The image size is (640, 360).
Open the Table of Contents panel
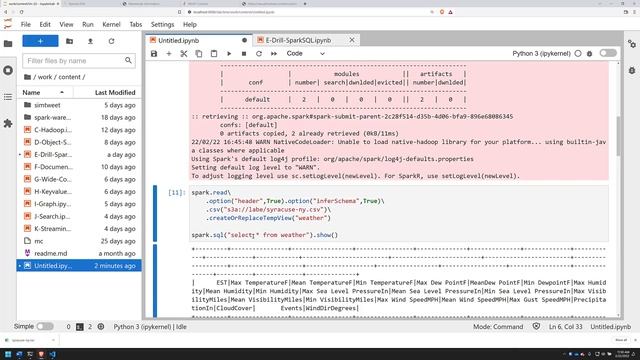coord(8,97)
